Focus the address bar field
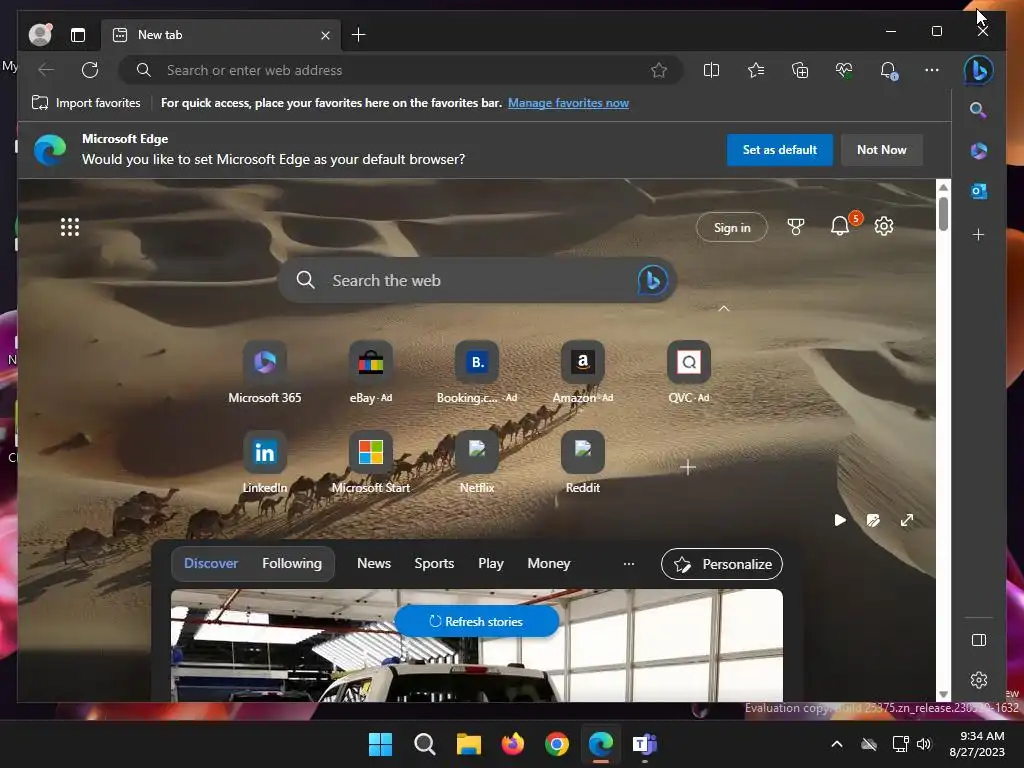Screen dimensions: 1024x768 click(400, 70)
